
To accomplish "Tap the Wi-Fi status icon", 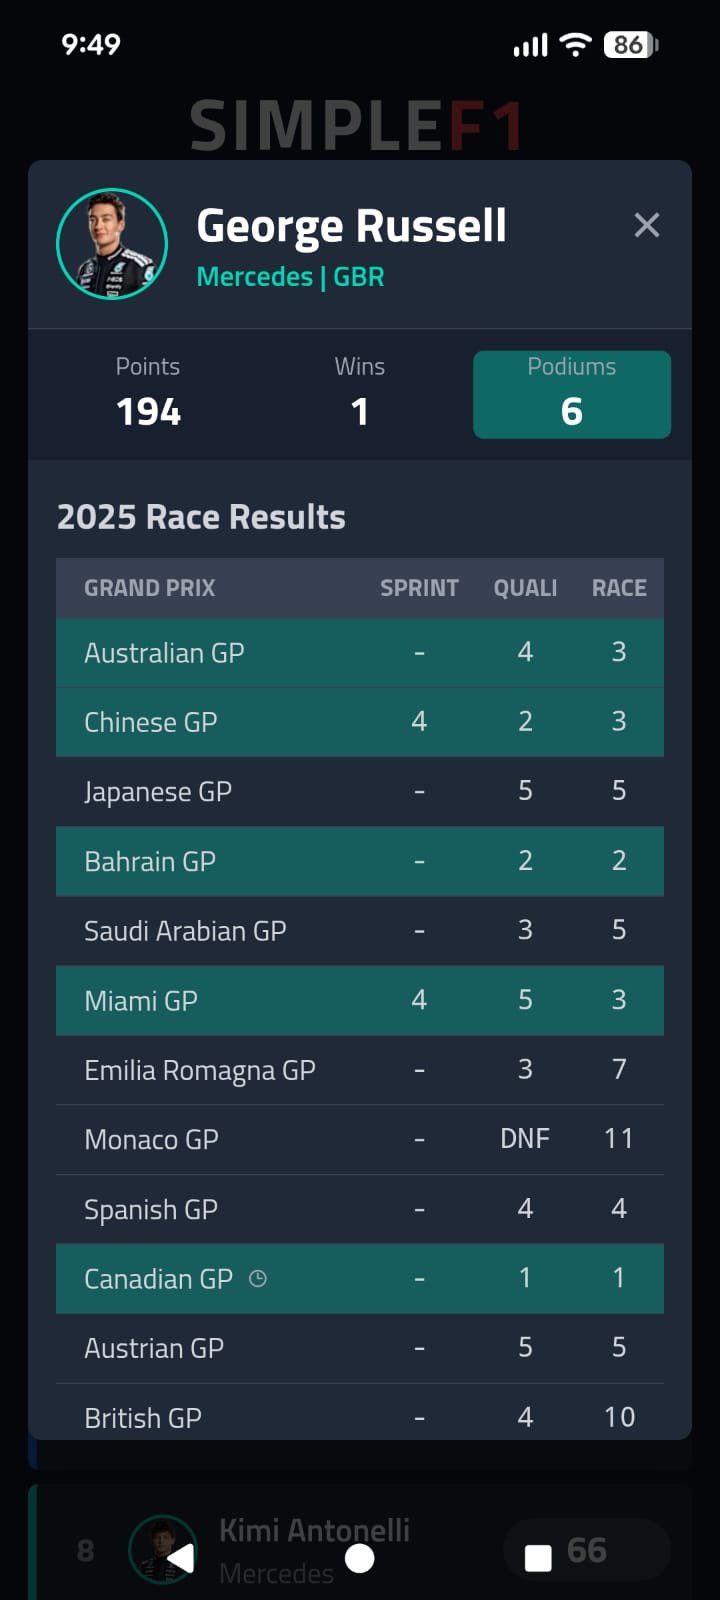I will pos(575,45).
